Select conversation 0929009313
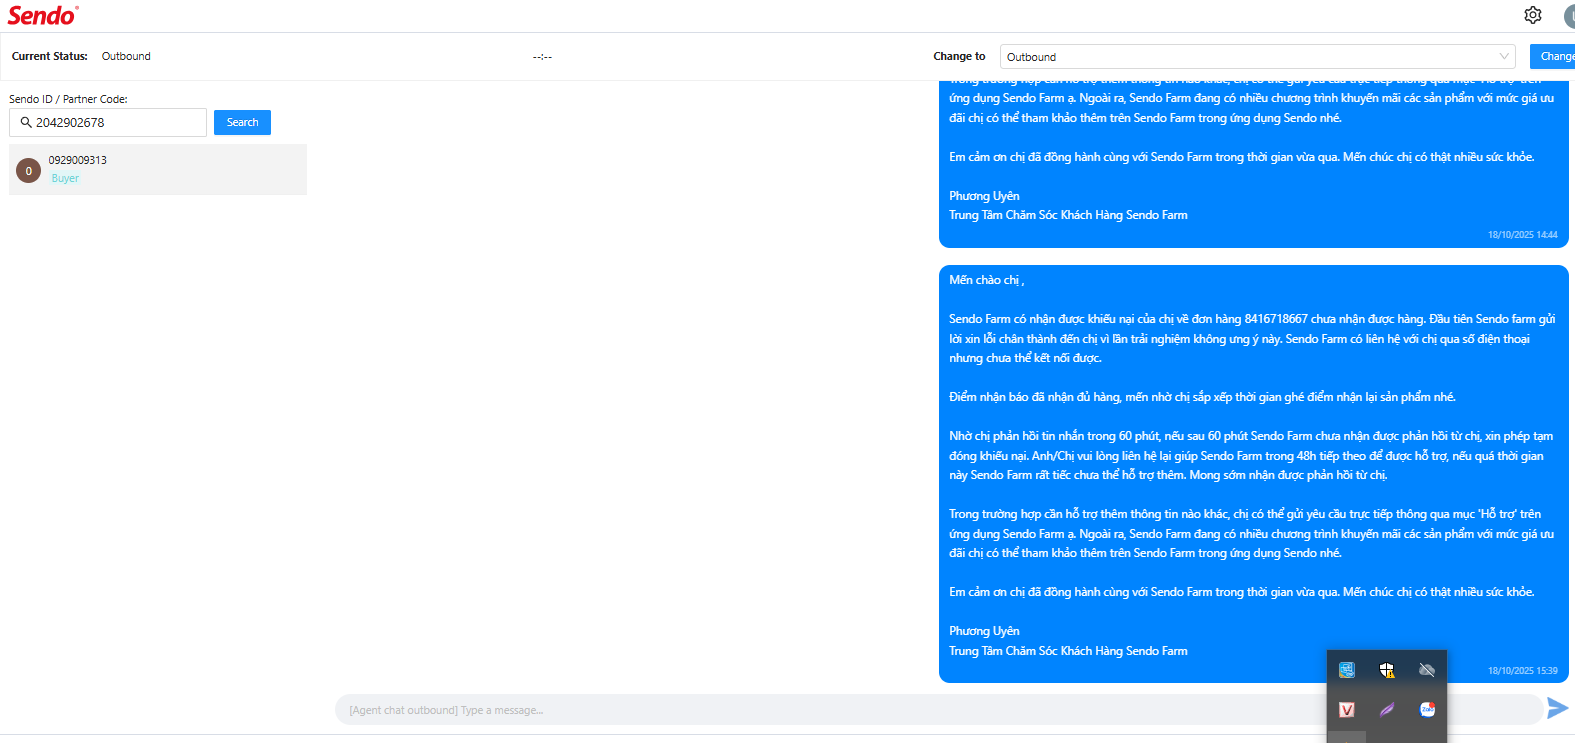 click(x=158, y=169)
